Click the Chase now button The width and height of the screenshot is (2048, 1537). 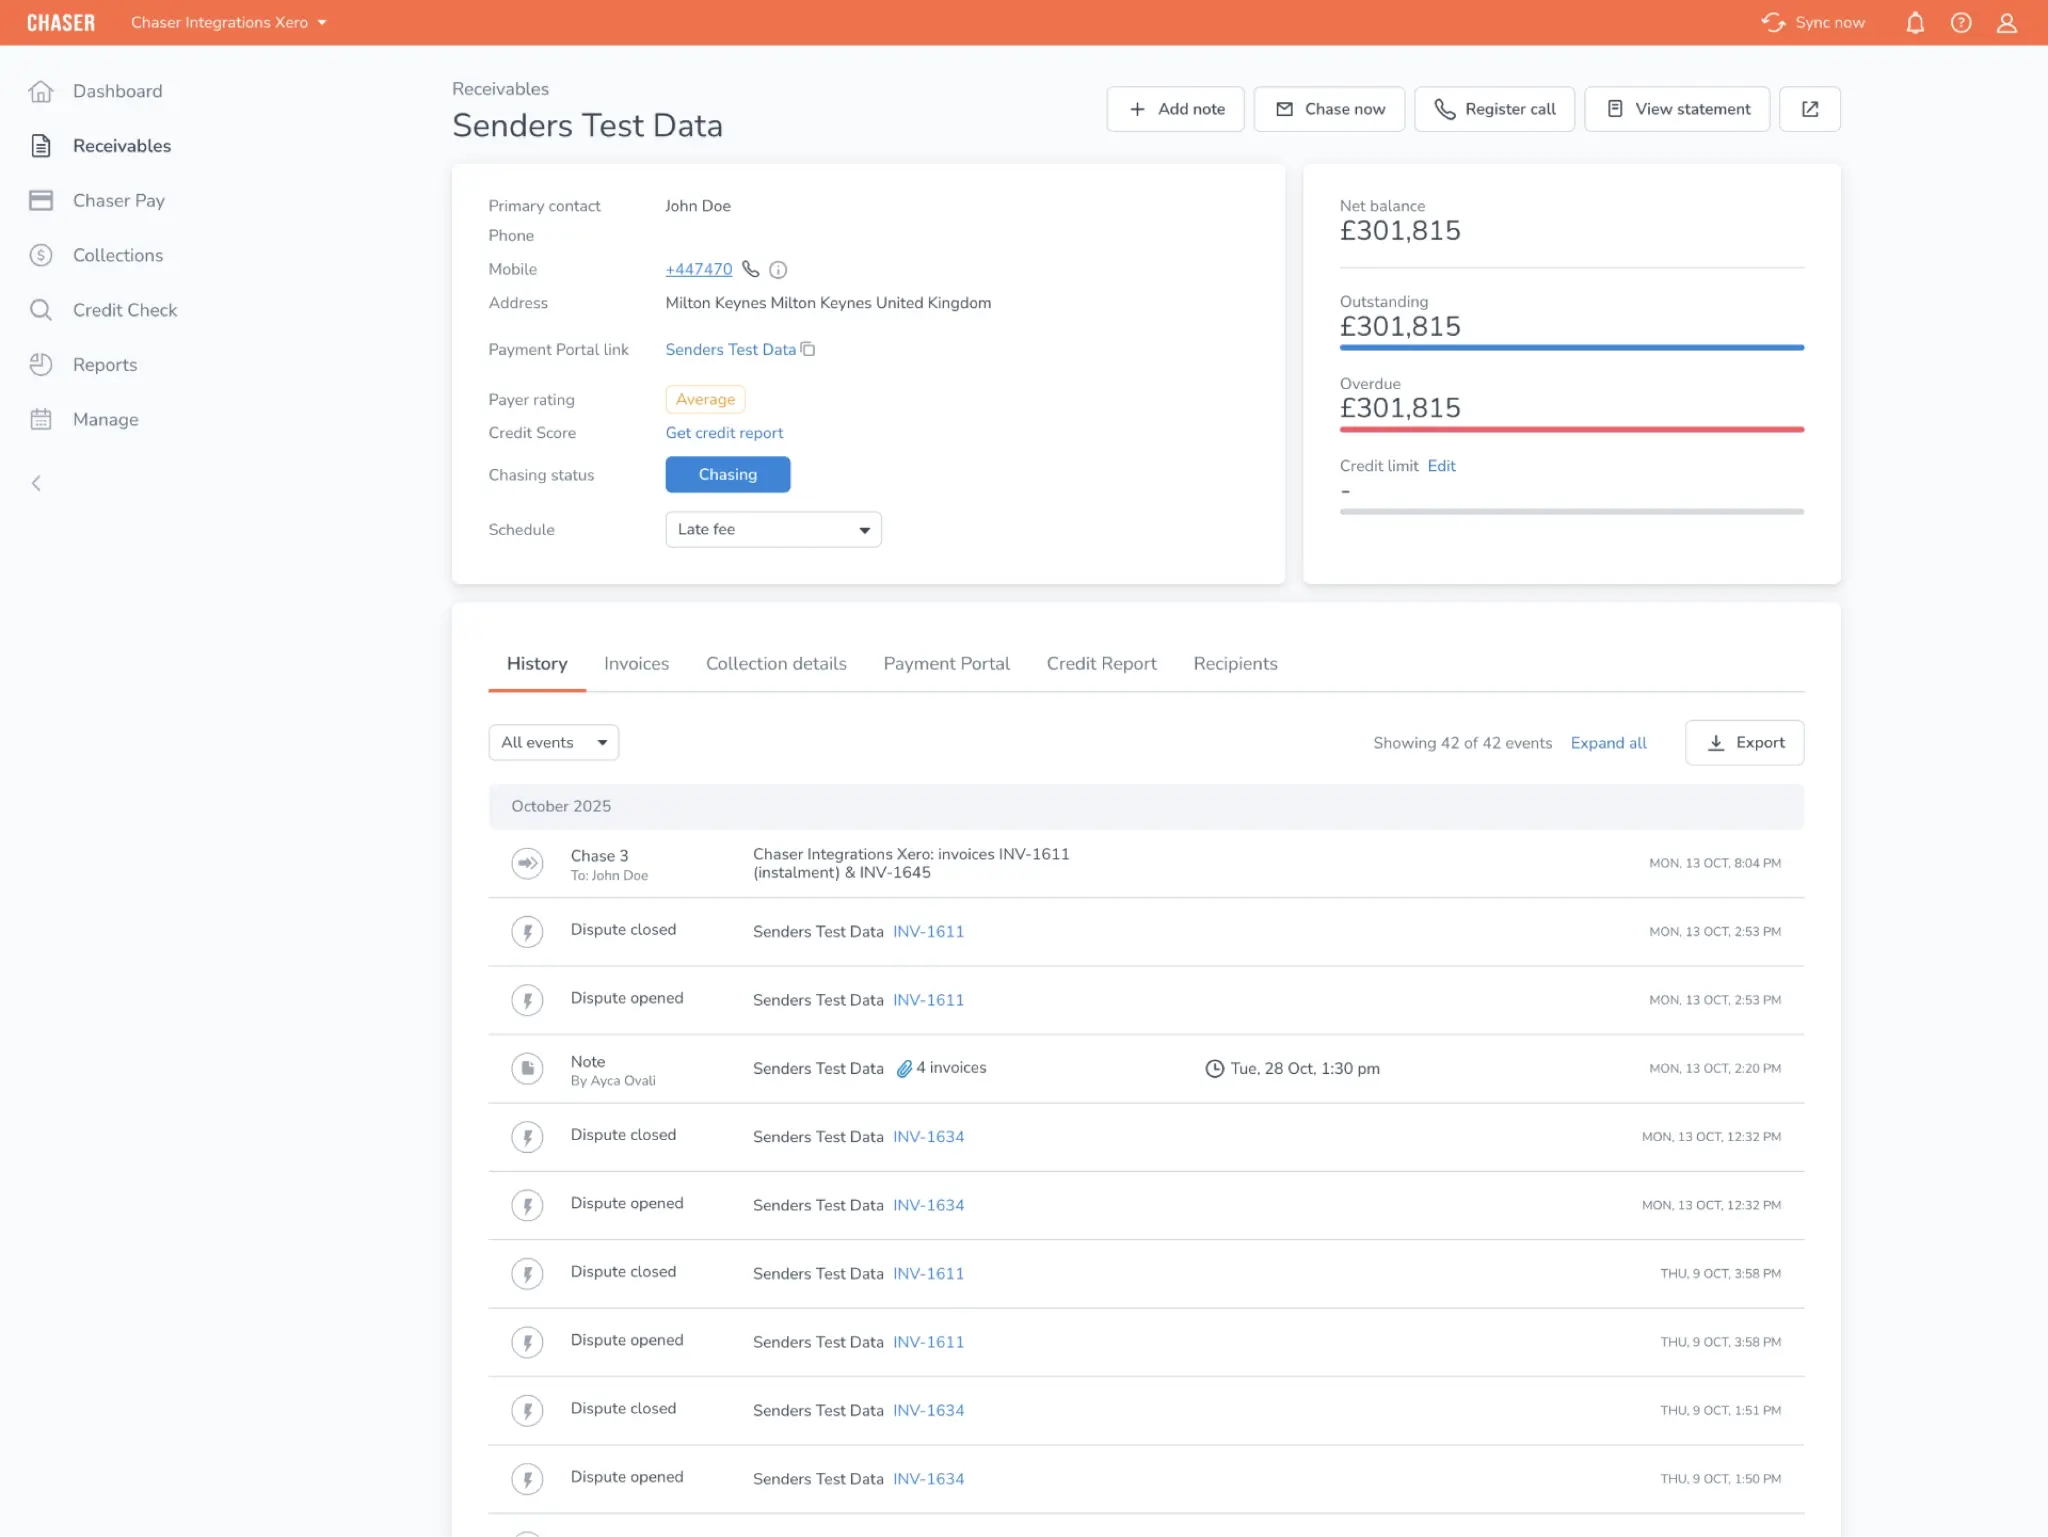click(1329, 109)
